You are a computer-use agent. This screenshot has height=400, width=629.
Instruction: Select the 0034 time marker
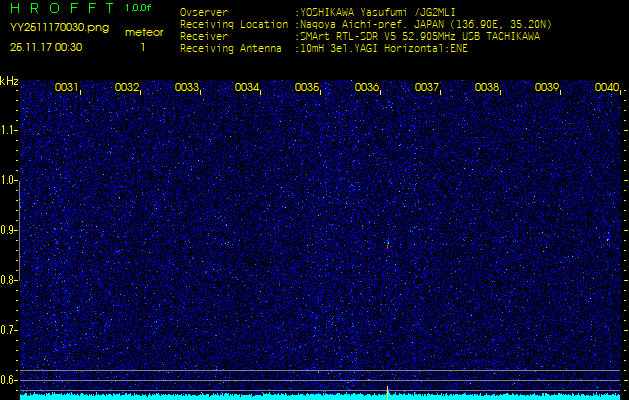click(x=247, y=88)
